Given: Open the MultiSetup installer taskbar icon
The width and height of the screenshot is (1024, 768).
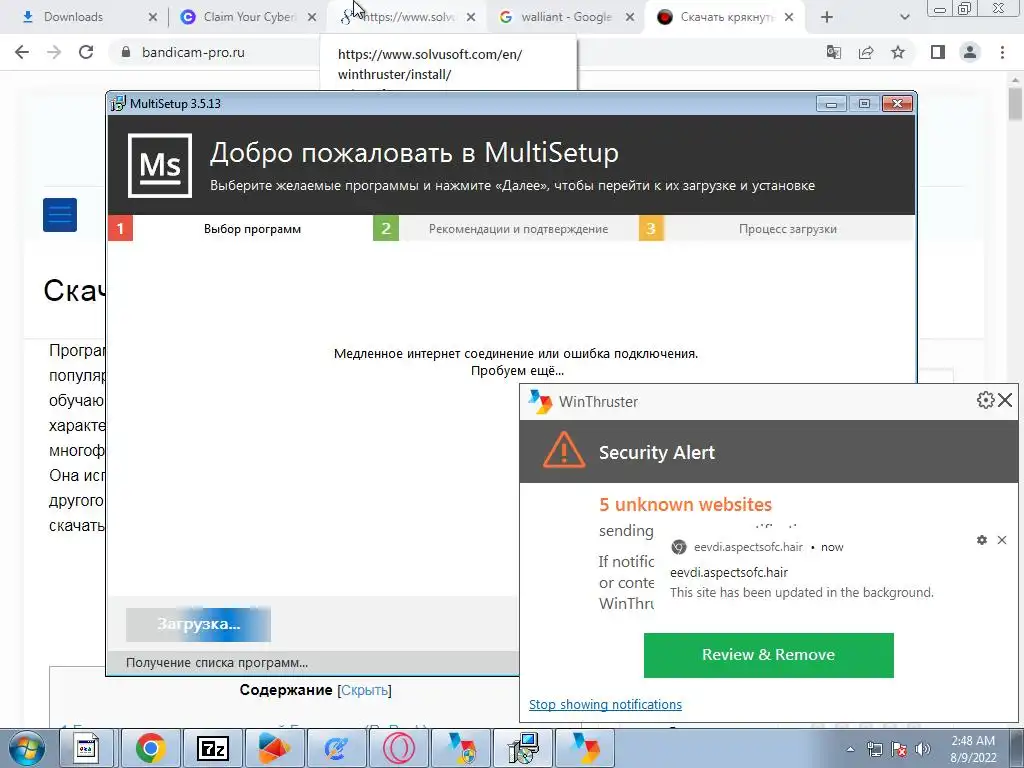Looking at the screenshot, I should pos(522,748).
